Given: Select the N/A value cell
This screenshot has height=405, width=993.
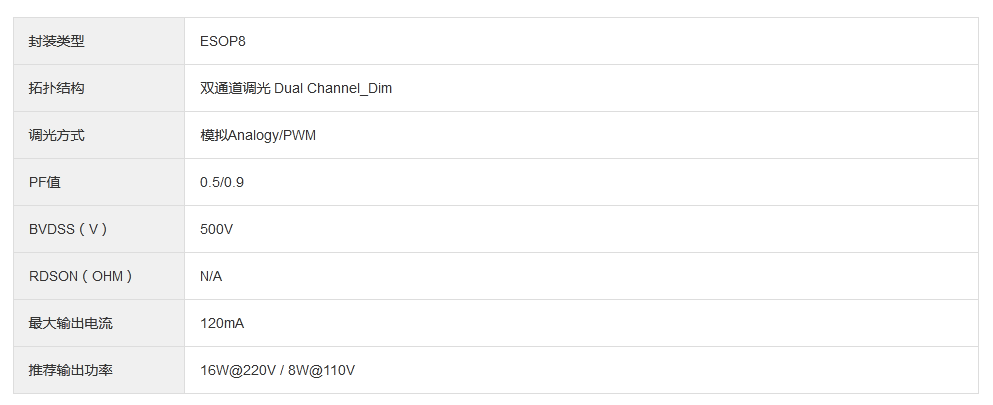Looking at the screenshot, I should pos(211,276).
